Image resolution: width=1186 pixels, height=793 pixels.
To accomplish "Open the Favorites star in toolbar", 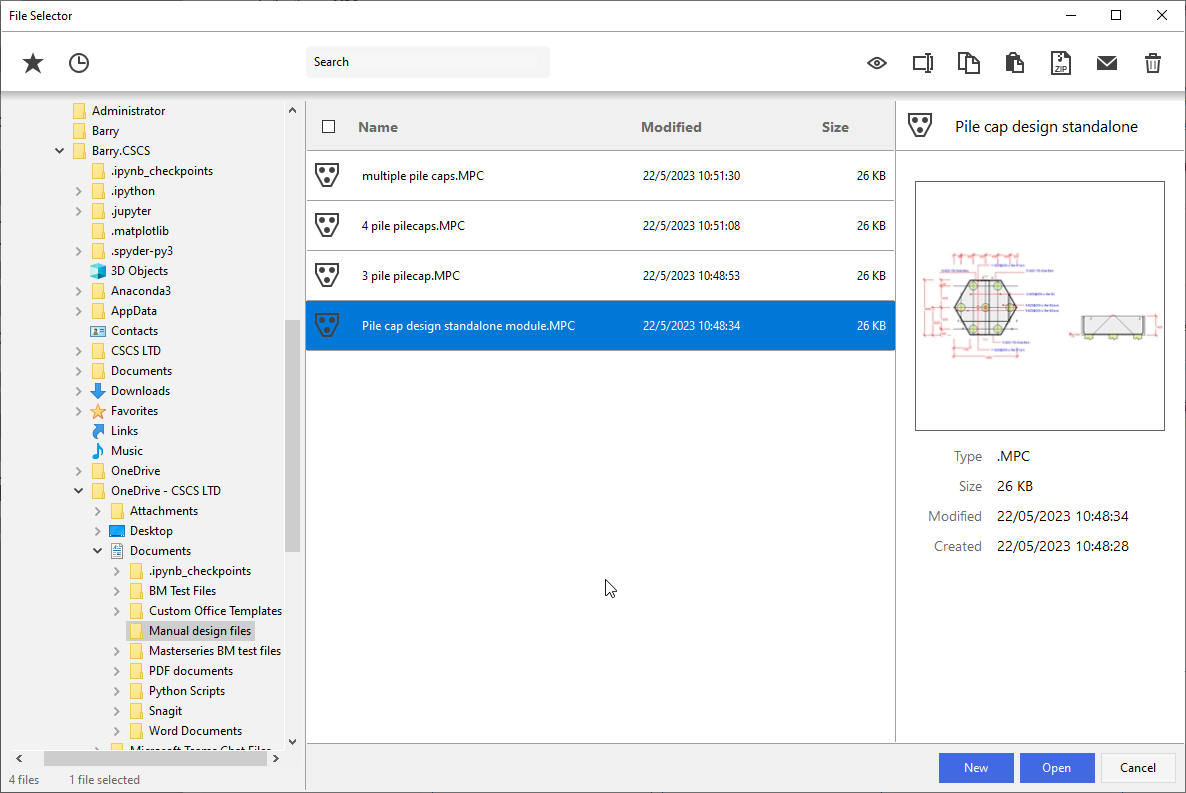I will click(x=33, y=63).
